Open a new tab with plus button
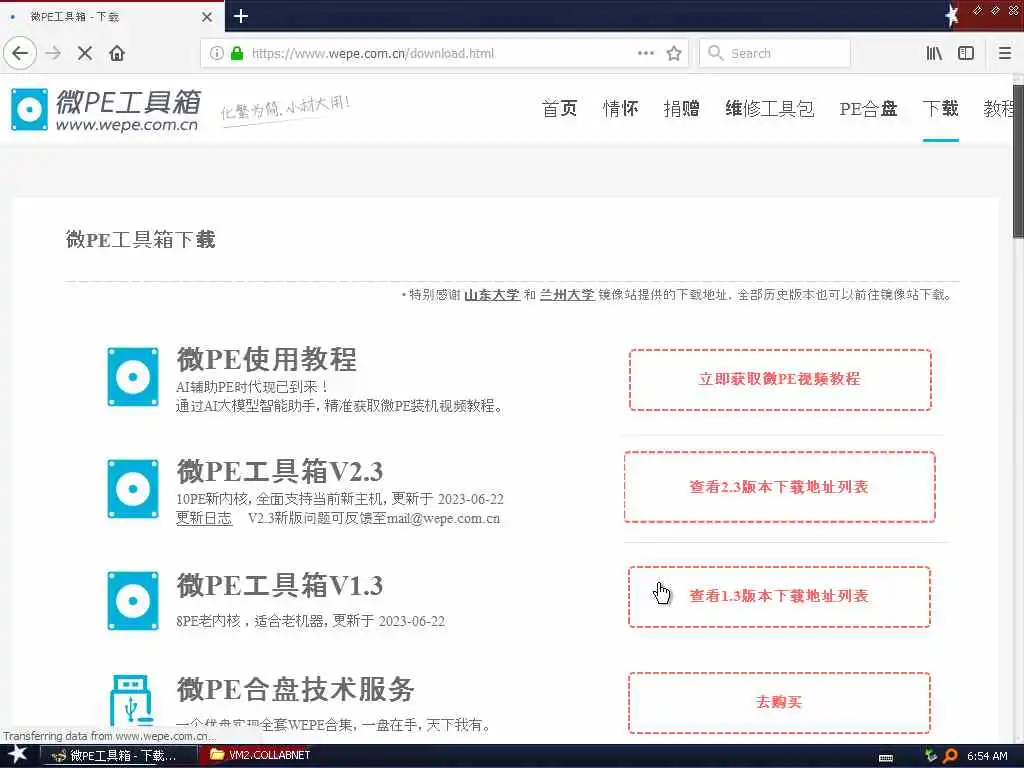The height and width of the screenshot is (768, 1024). (x=241, y=16)
